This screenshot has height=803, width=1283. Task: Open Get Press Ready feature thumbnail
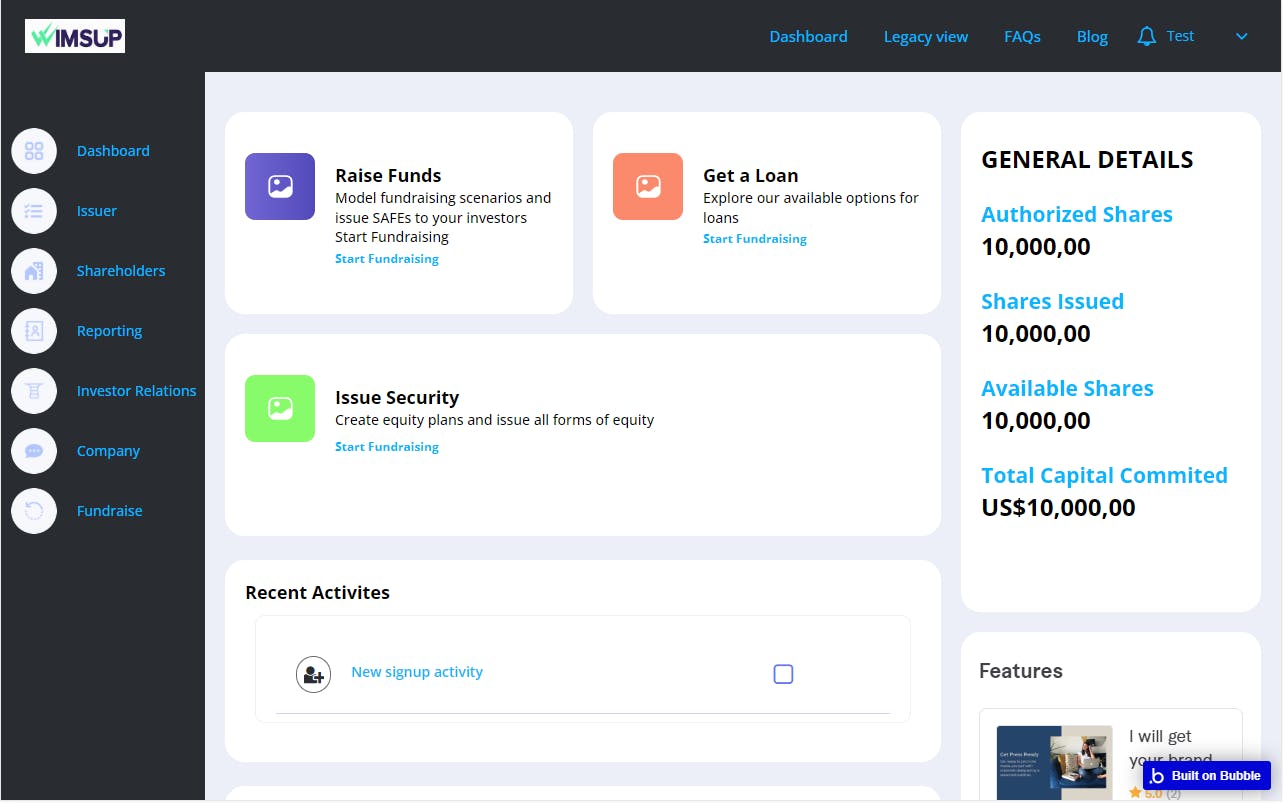[x=1055, y=764]
